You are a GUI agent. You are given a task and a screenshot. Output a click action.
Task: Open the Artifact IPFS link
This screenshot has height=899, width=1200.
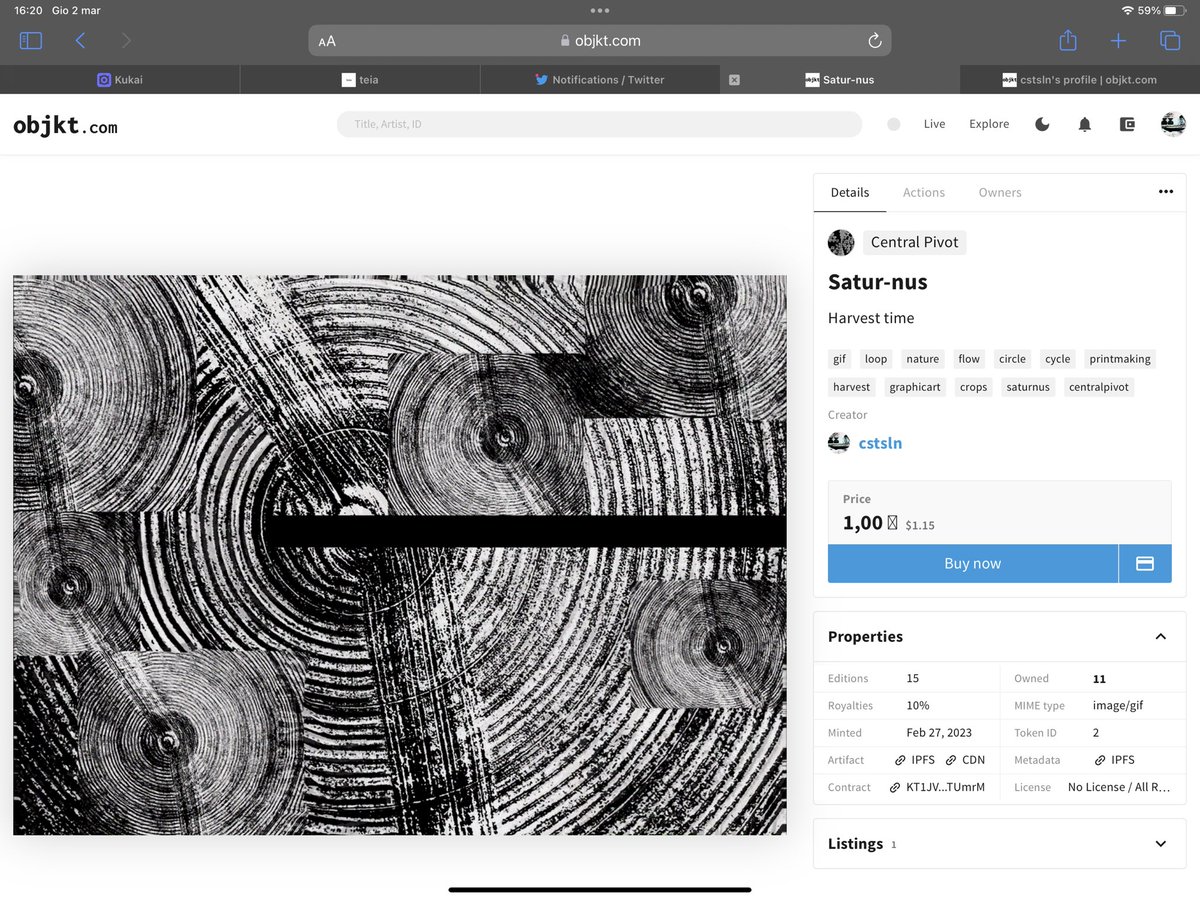915,760
